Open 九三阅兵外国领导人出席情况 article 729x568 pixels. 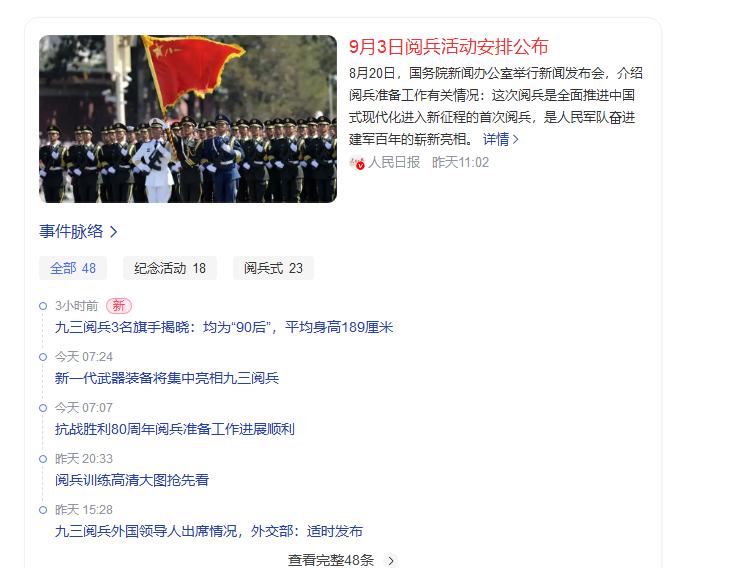(208, 531)
